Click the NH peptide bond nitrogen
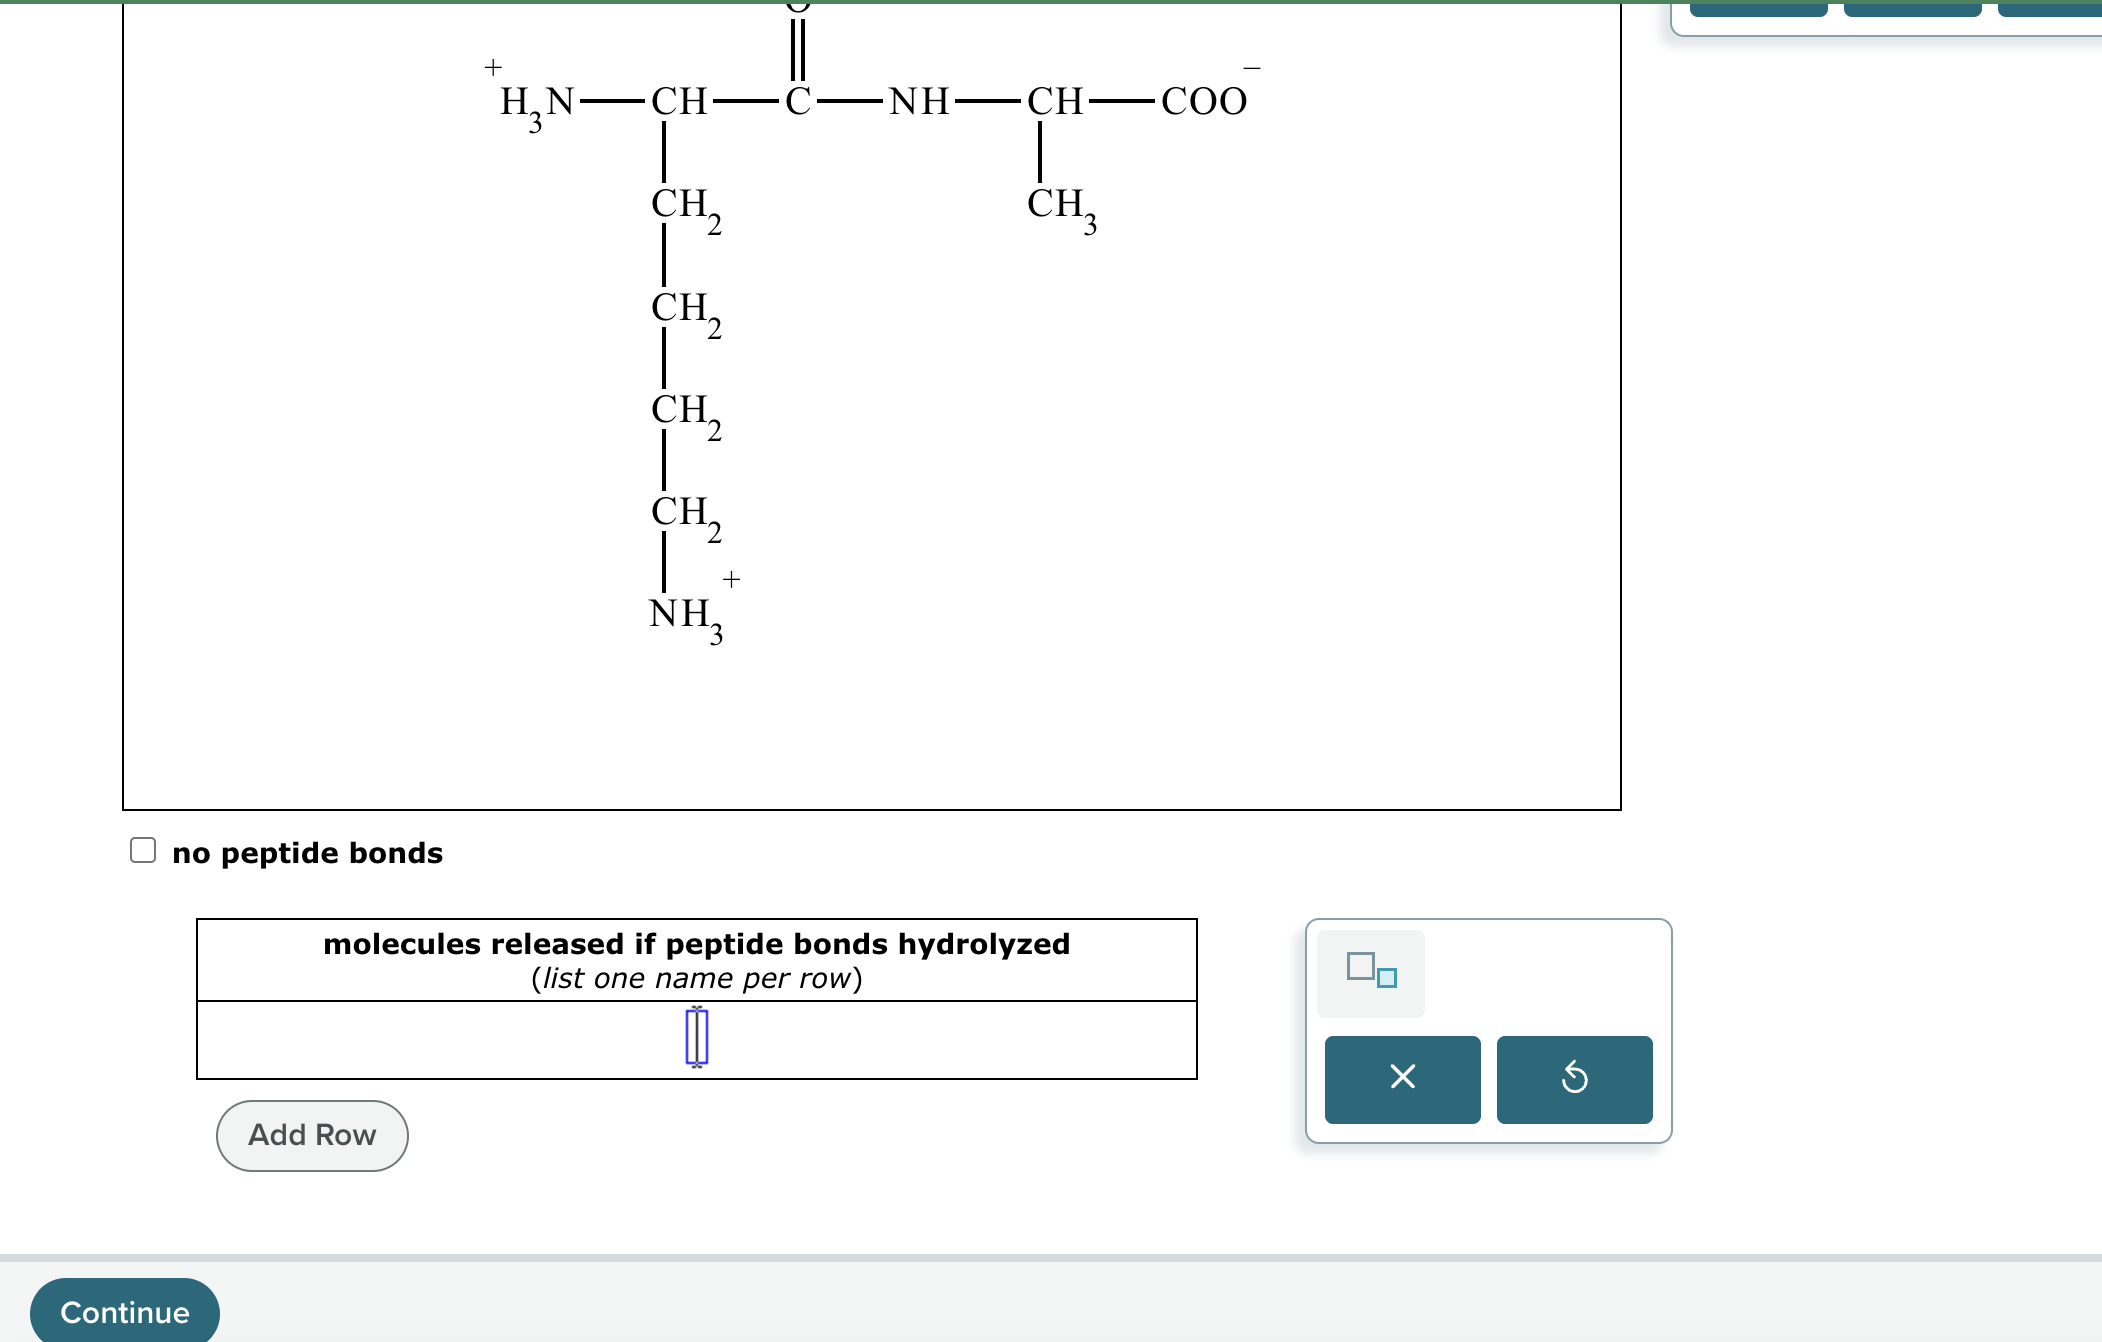This screenshot has width=2102, height=1342. coord(918,101)
